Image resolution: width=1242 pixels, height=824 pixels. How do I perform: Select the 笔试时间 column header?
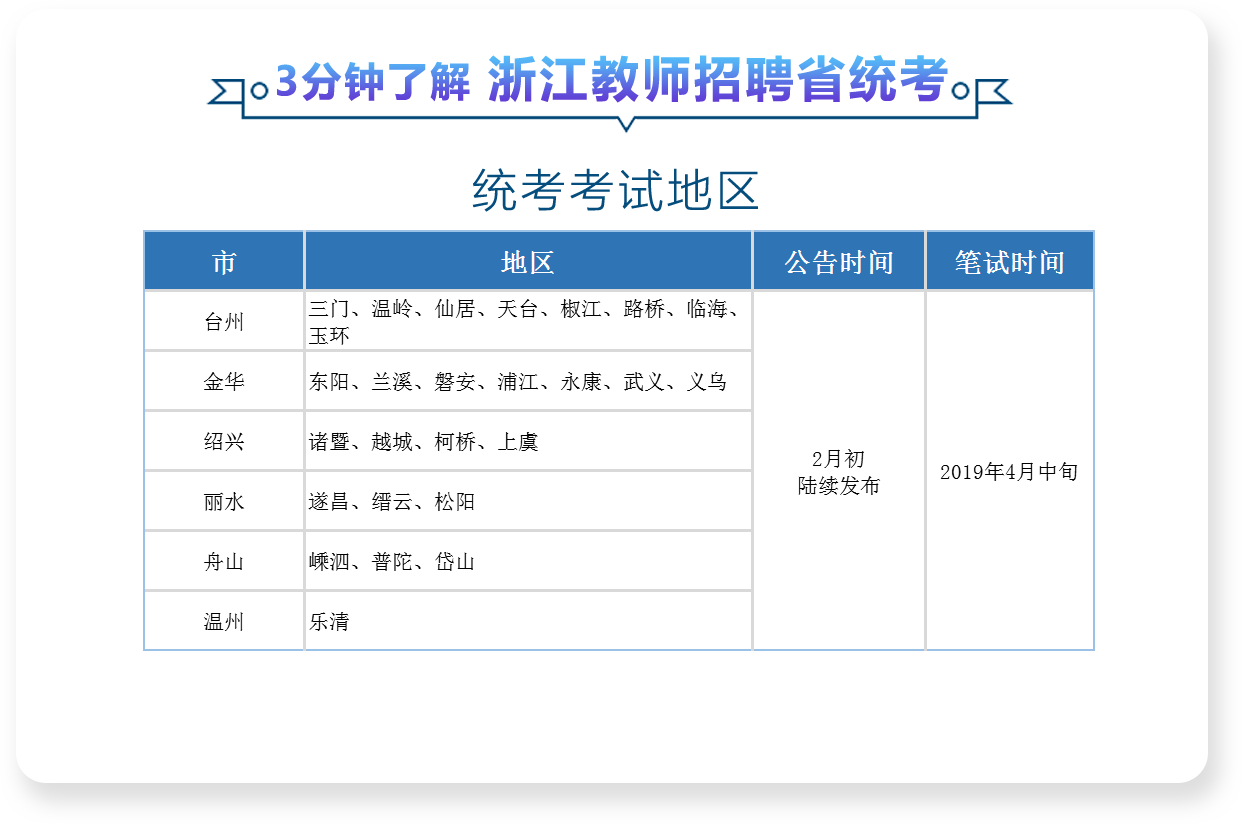click(1010, 262)
